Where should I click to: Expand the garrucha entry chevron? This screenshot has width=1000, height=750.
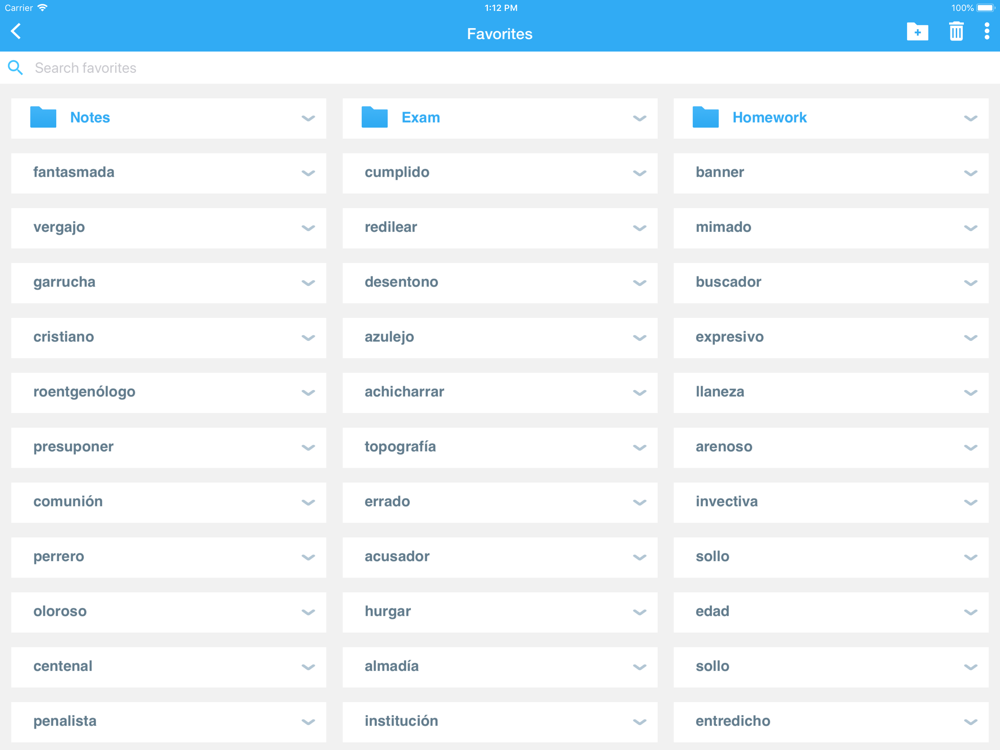[x=308, y=283]
